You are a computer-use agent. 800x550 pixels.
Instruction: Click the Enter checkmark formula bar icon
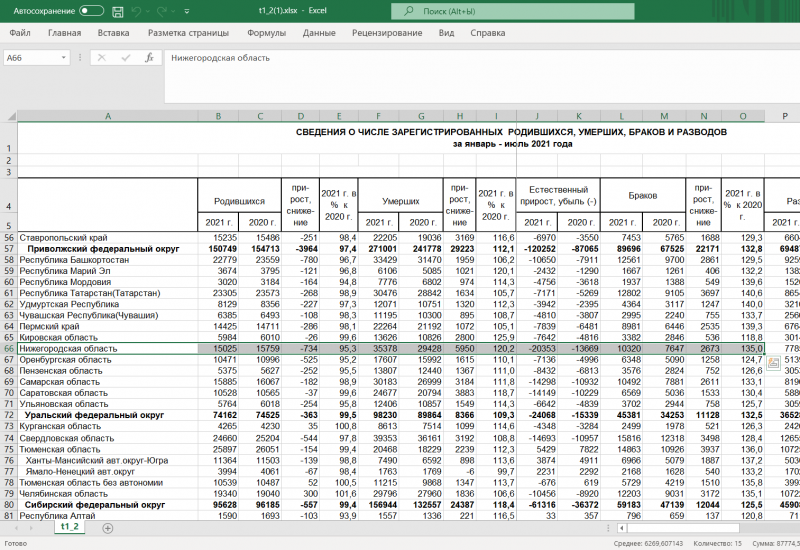tap(126, 58)
